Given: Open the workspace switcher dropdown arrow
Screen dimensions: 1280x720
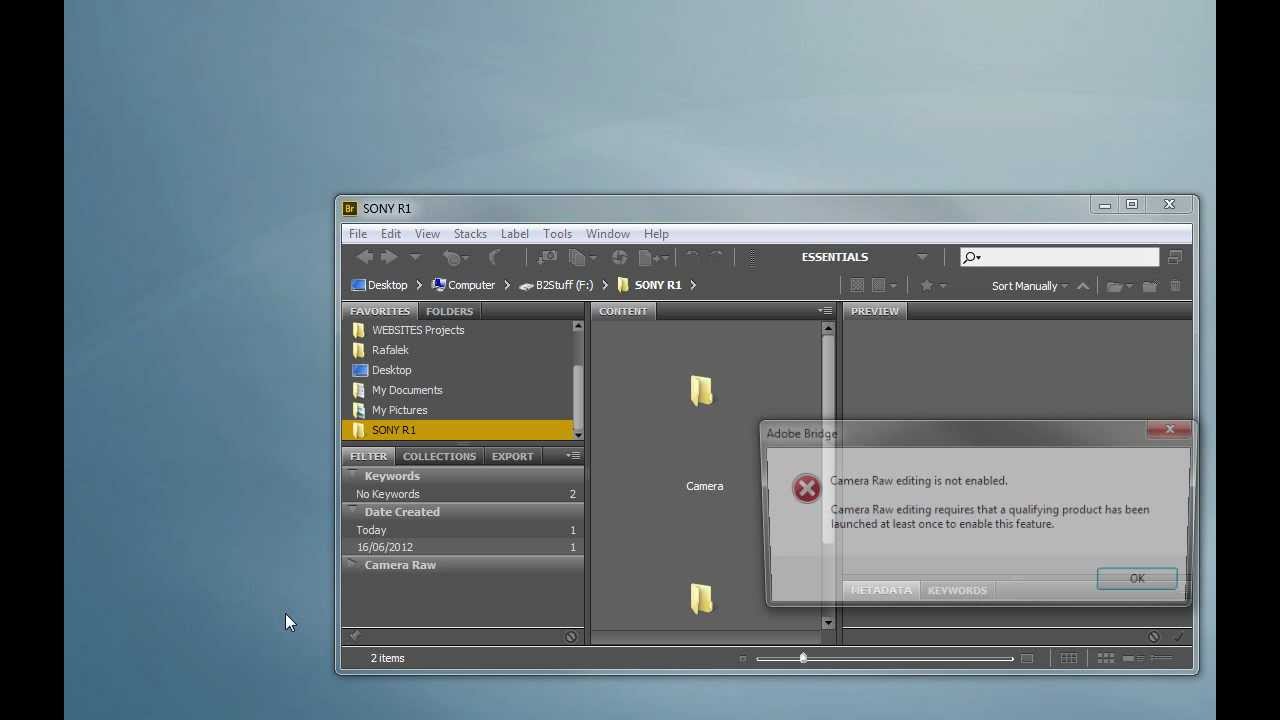Looking at the screenshot, I should coord(922,258).
